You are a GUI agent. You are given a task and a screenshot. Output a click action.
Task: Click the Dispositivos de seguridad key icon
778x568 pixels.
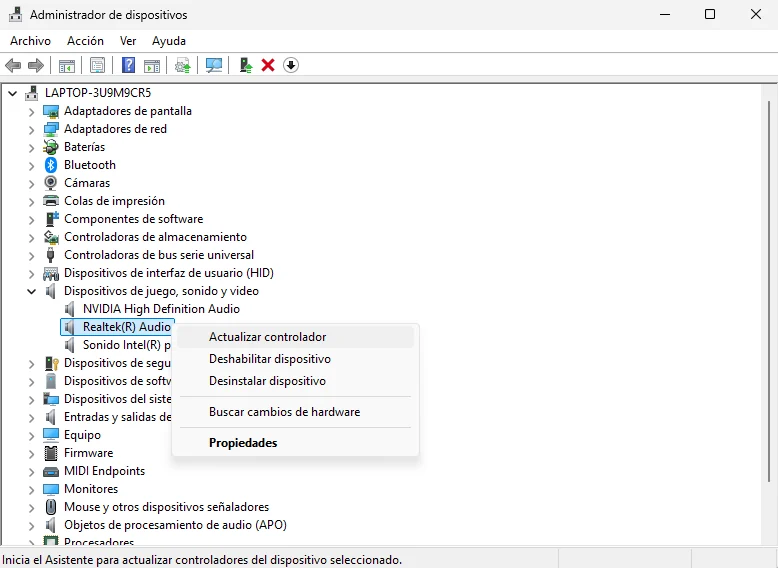tap(52, 363)
